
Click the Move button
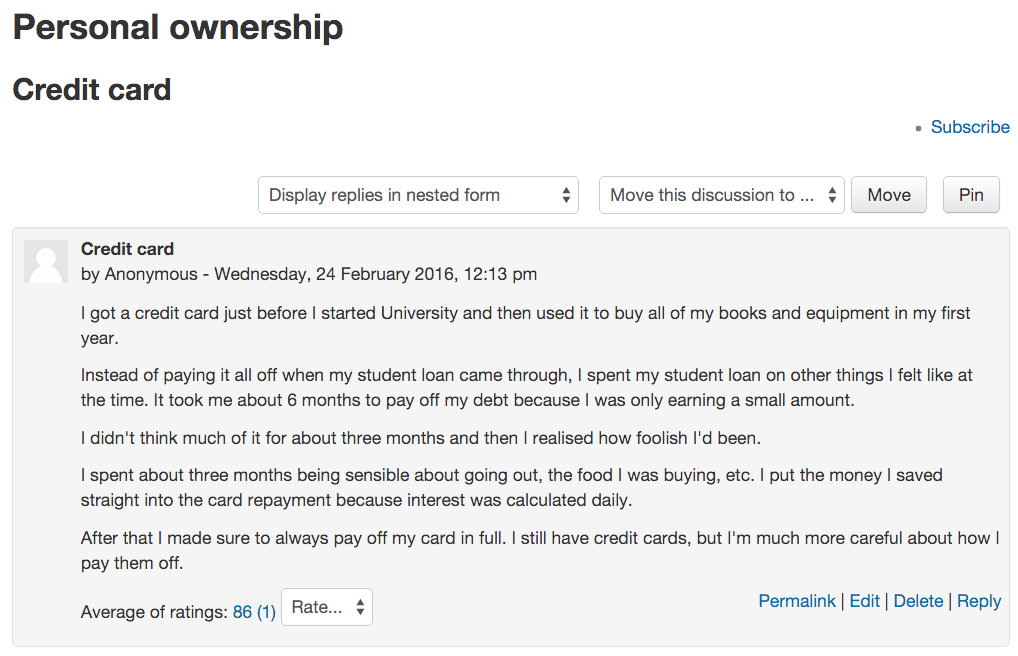tap(889, 195)
